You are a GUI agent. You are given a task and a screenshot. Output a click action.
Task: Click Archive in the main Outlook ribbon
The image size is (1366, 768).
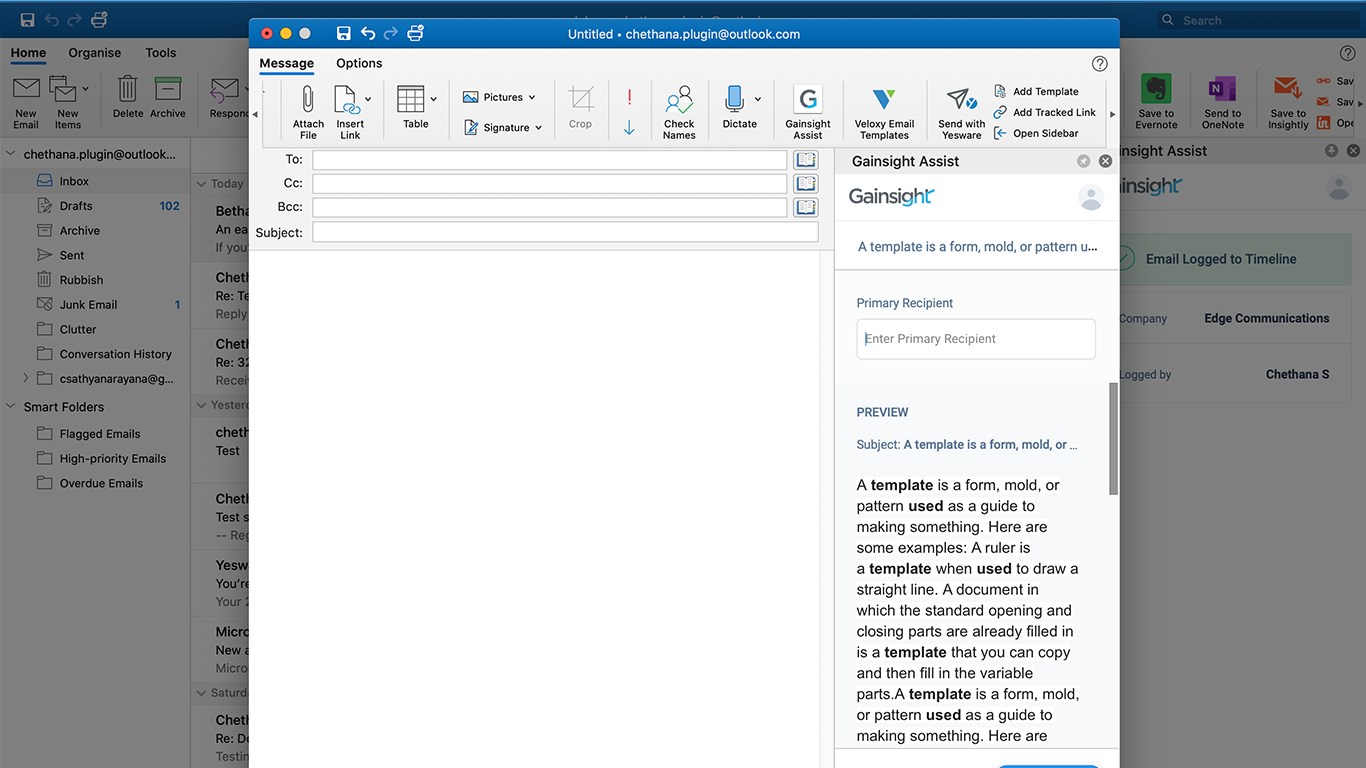tap(168, 97)
